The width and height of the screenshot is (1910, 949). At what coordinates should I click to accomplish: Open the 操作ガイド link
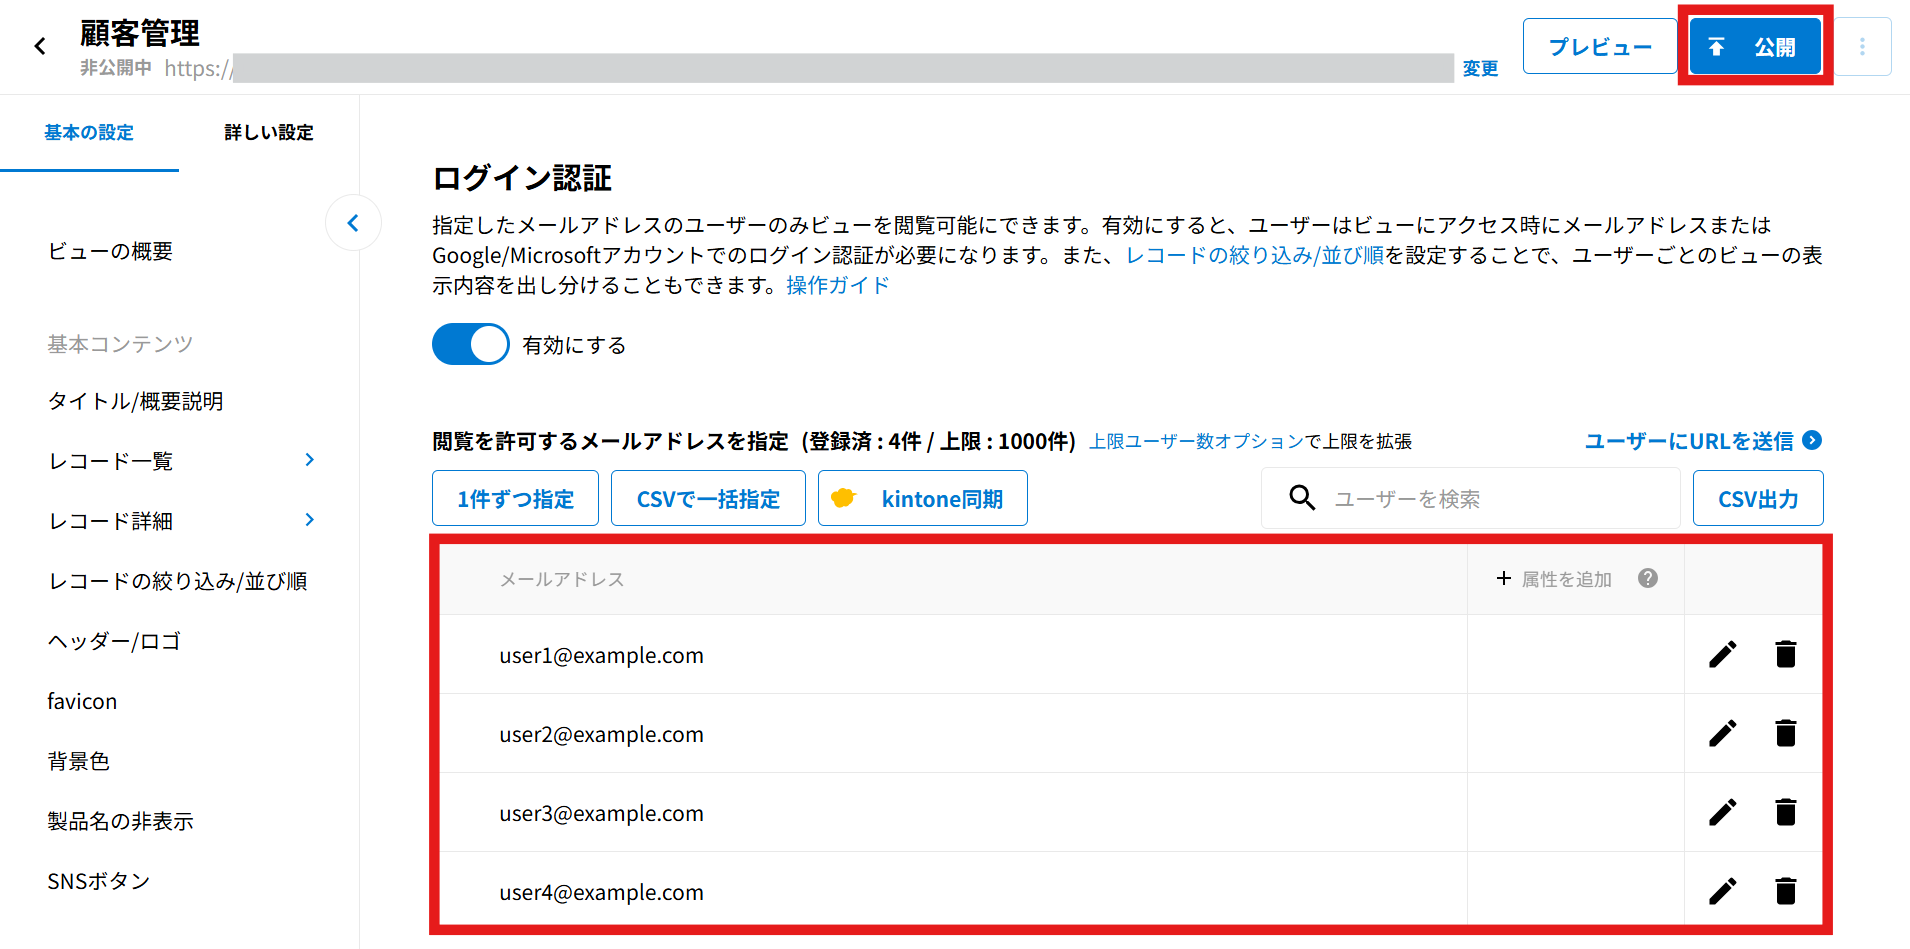[x=837, y=286]
